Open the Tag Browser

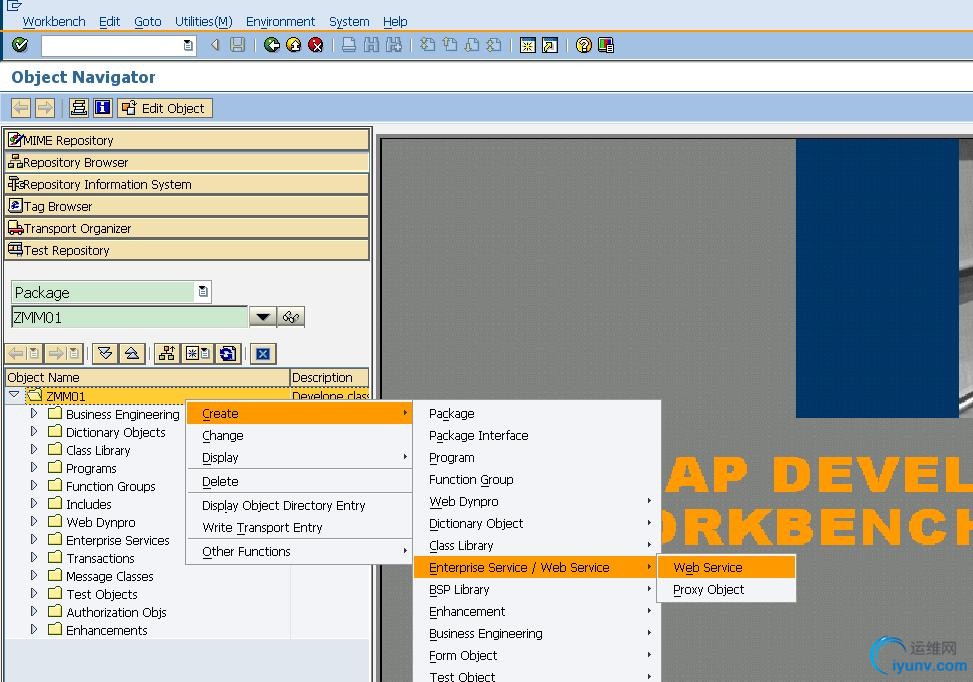[x=187, y=206]
